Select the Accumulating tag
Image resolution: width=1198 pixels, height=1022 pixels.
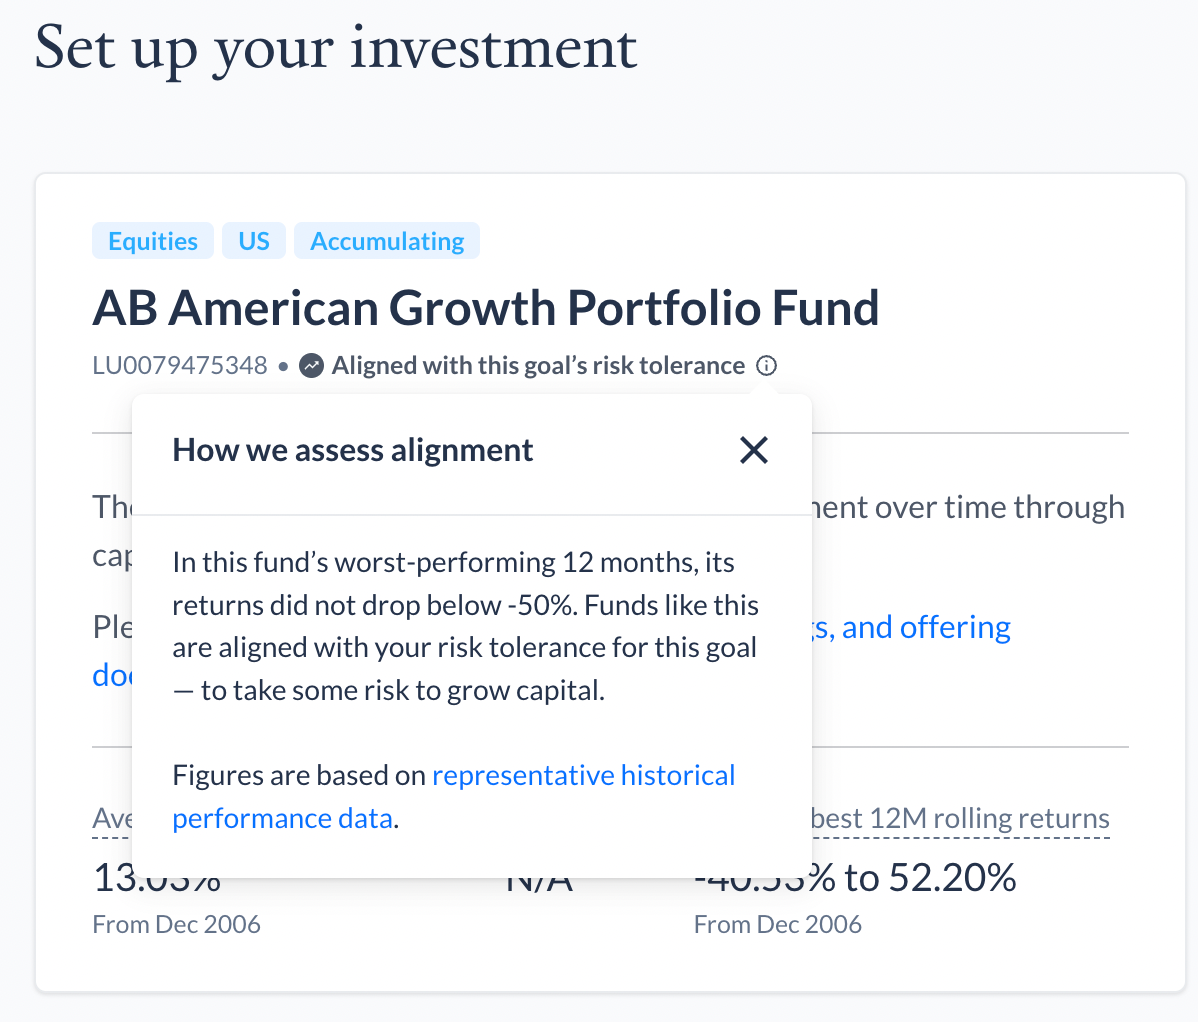[387, 241]
